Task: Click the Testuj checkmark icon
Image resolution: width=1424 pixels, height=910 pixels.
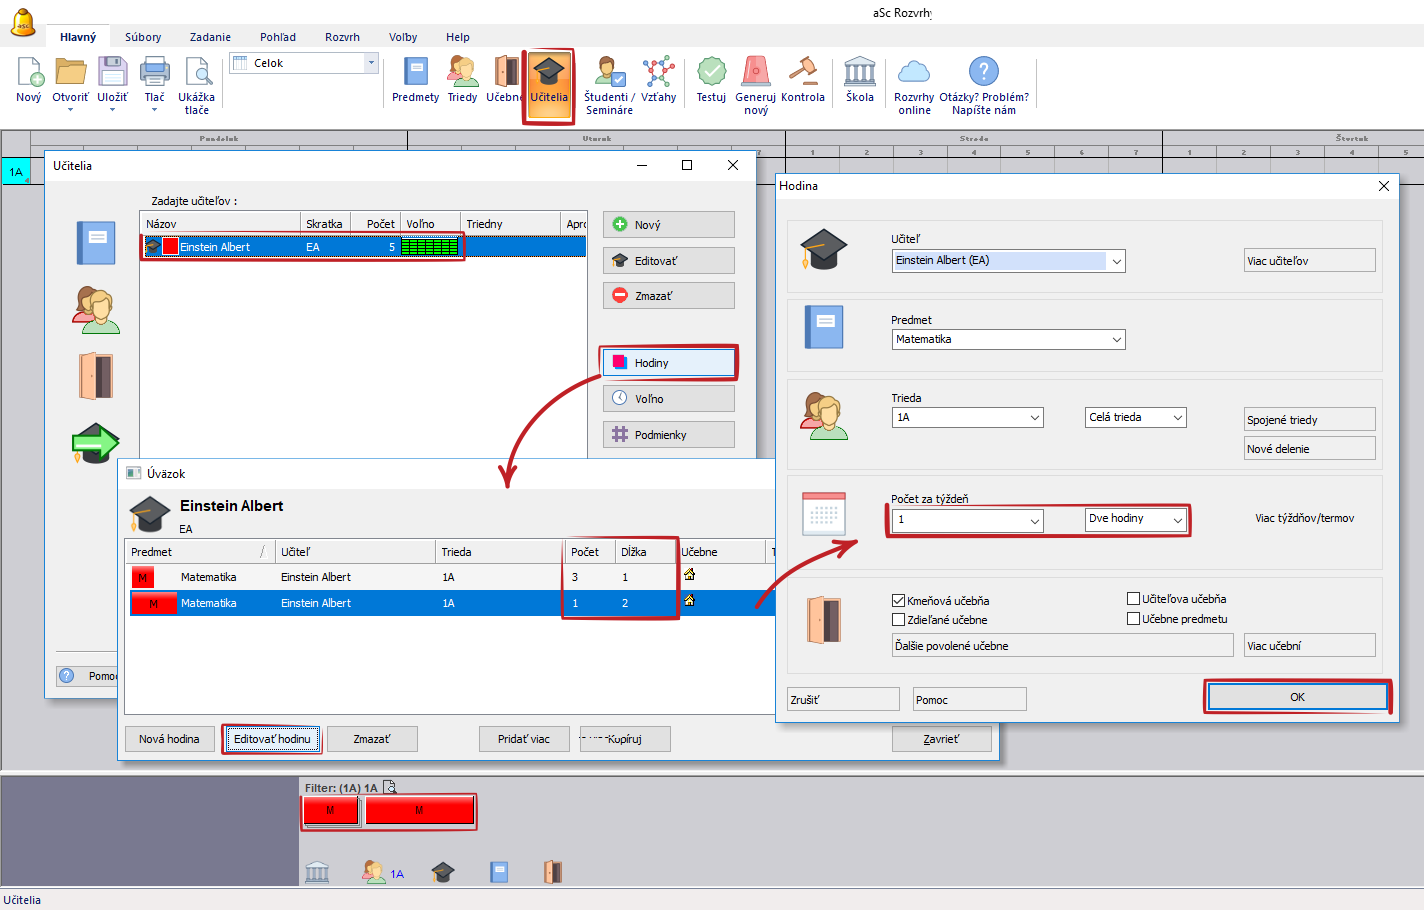Action: point(711,80)
